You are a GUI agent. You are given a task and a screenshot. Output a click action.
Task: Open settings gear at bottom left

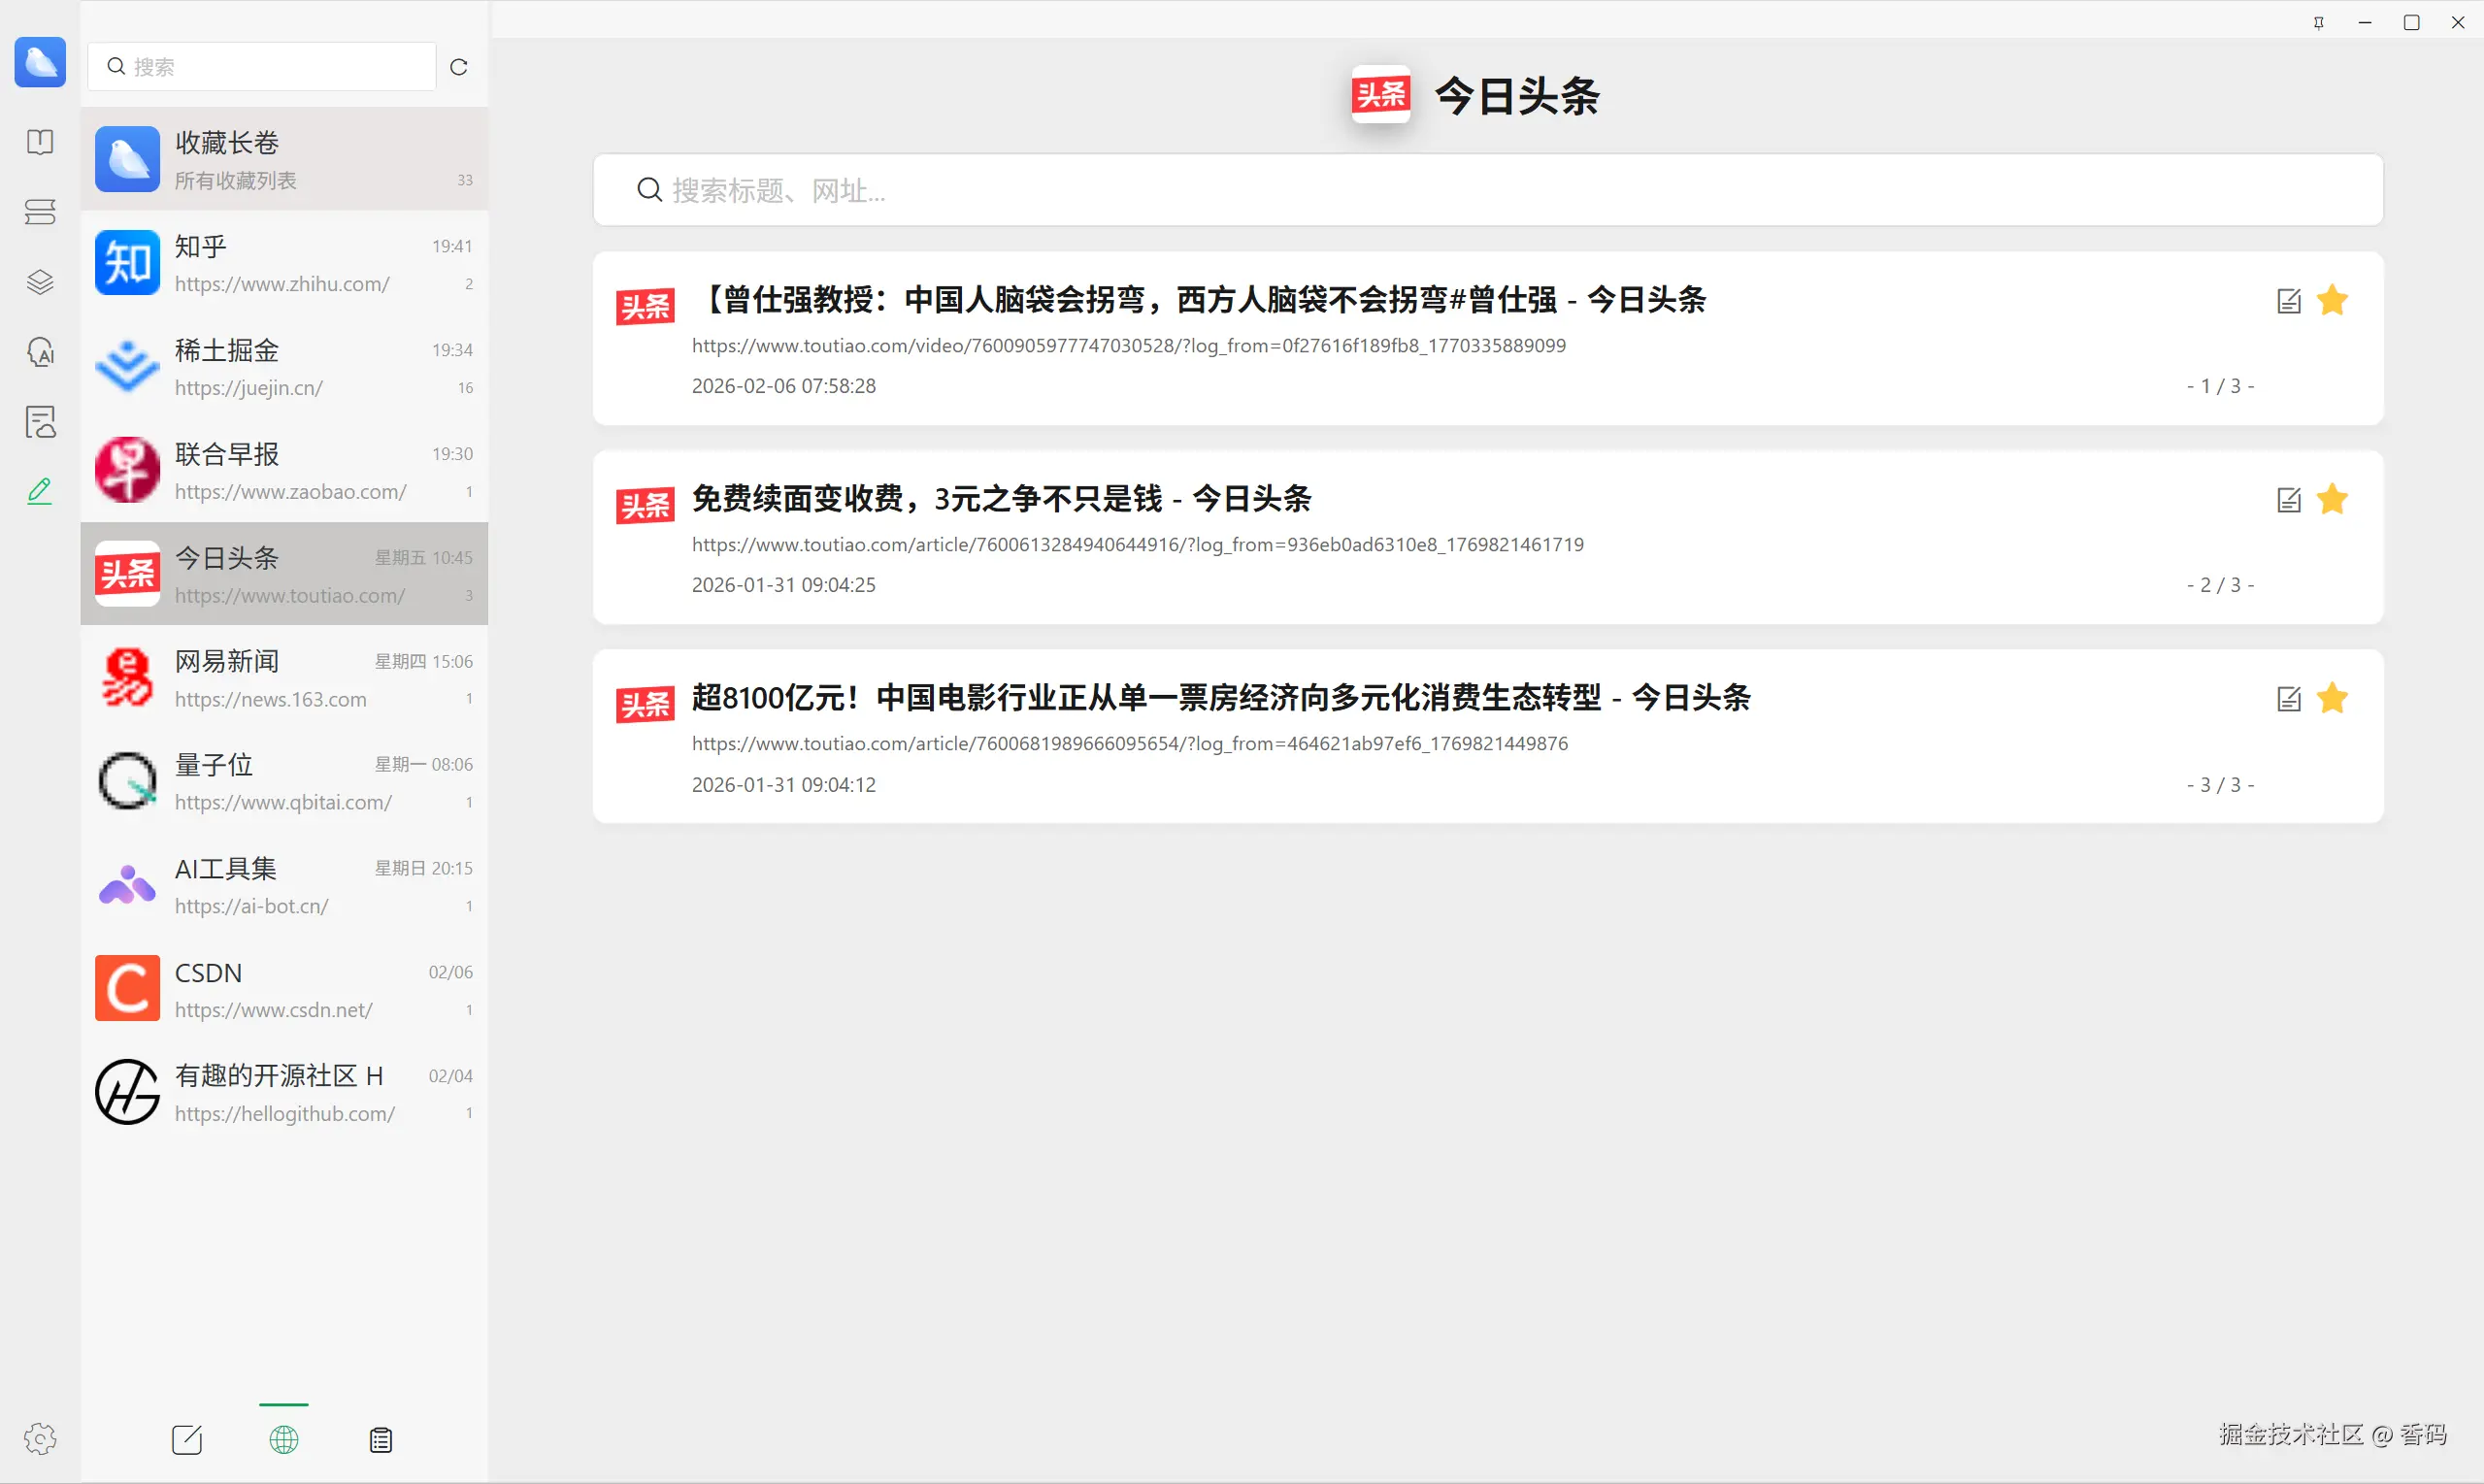(x=40, y=1439)
